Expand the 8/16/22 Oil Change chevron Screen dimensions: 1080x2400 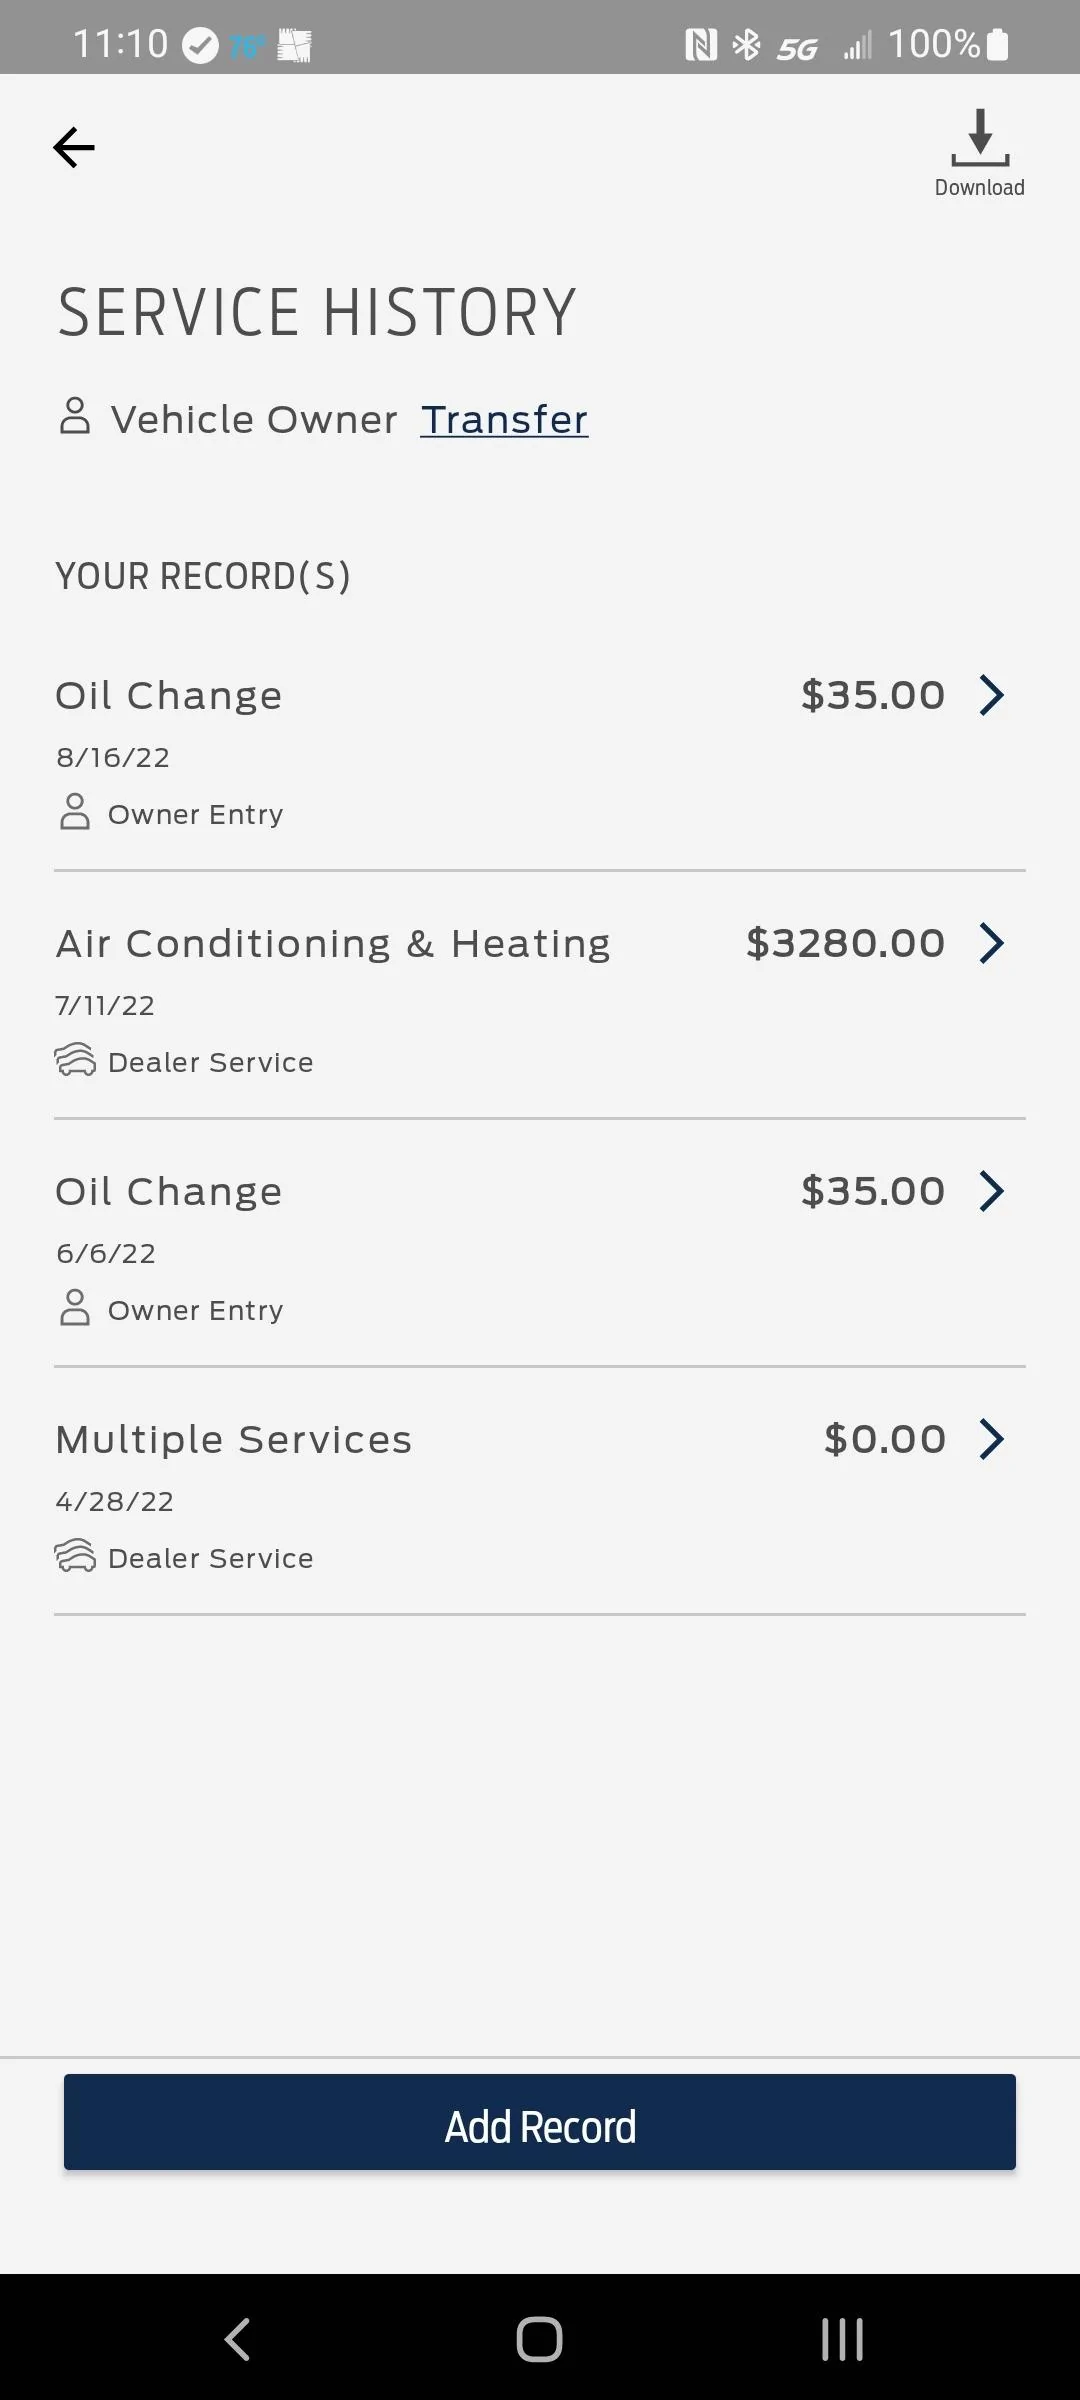(991, 695)
